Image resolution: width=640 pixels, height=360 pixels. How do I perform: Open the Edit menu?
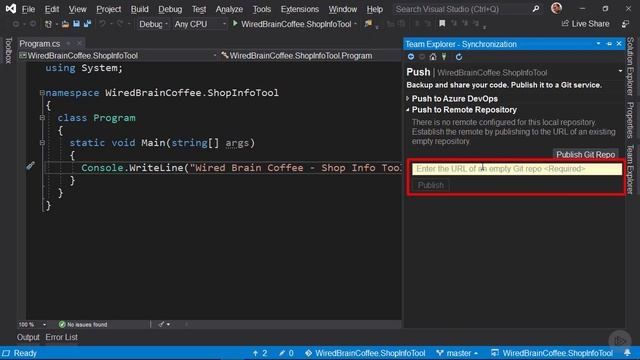click(x=52, y=9)
